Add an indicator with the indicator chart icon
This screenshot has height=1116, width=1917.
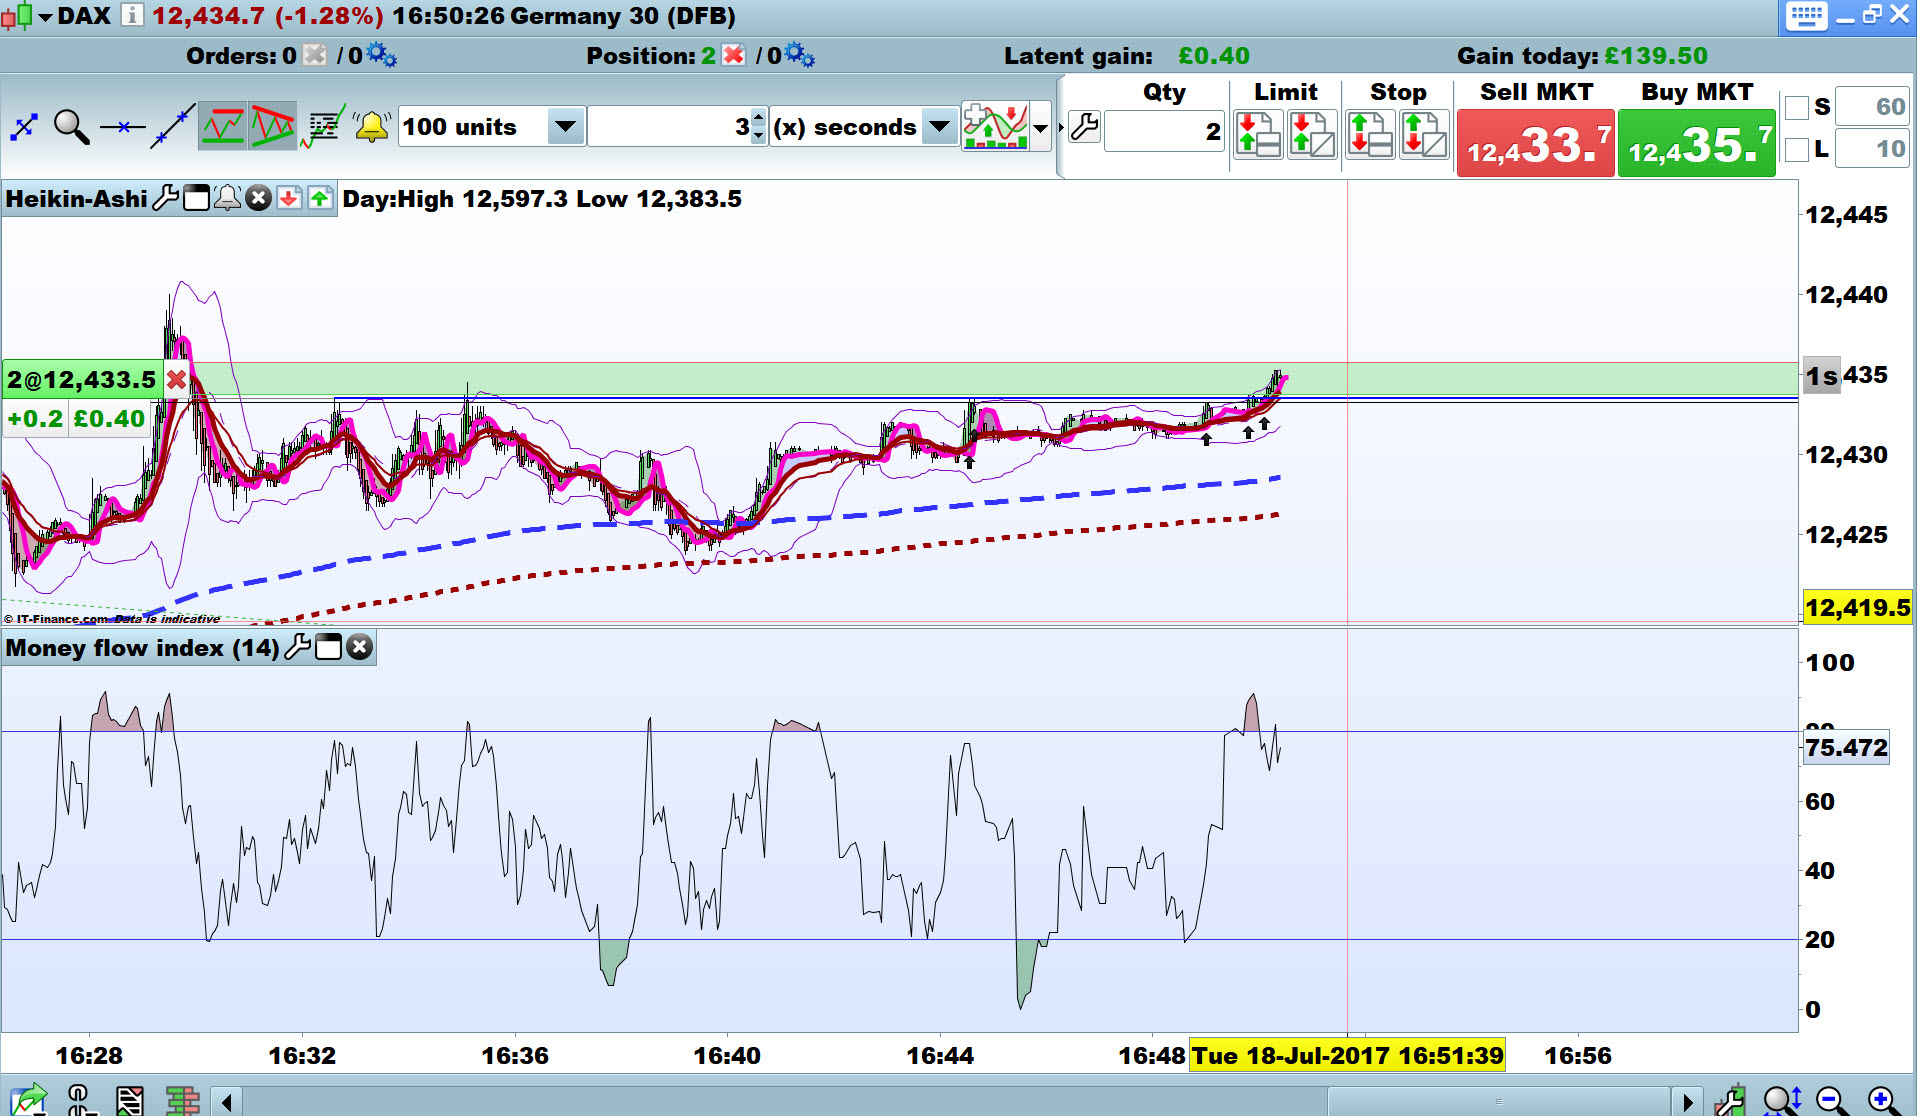[x=996, y=127]
